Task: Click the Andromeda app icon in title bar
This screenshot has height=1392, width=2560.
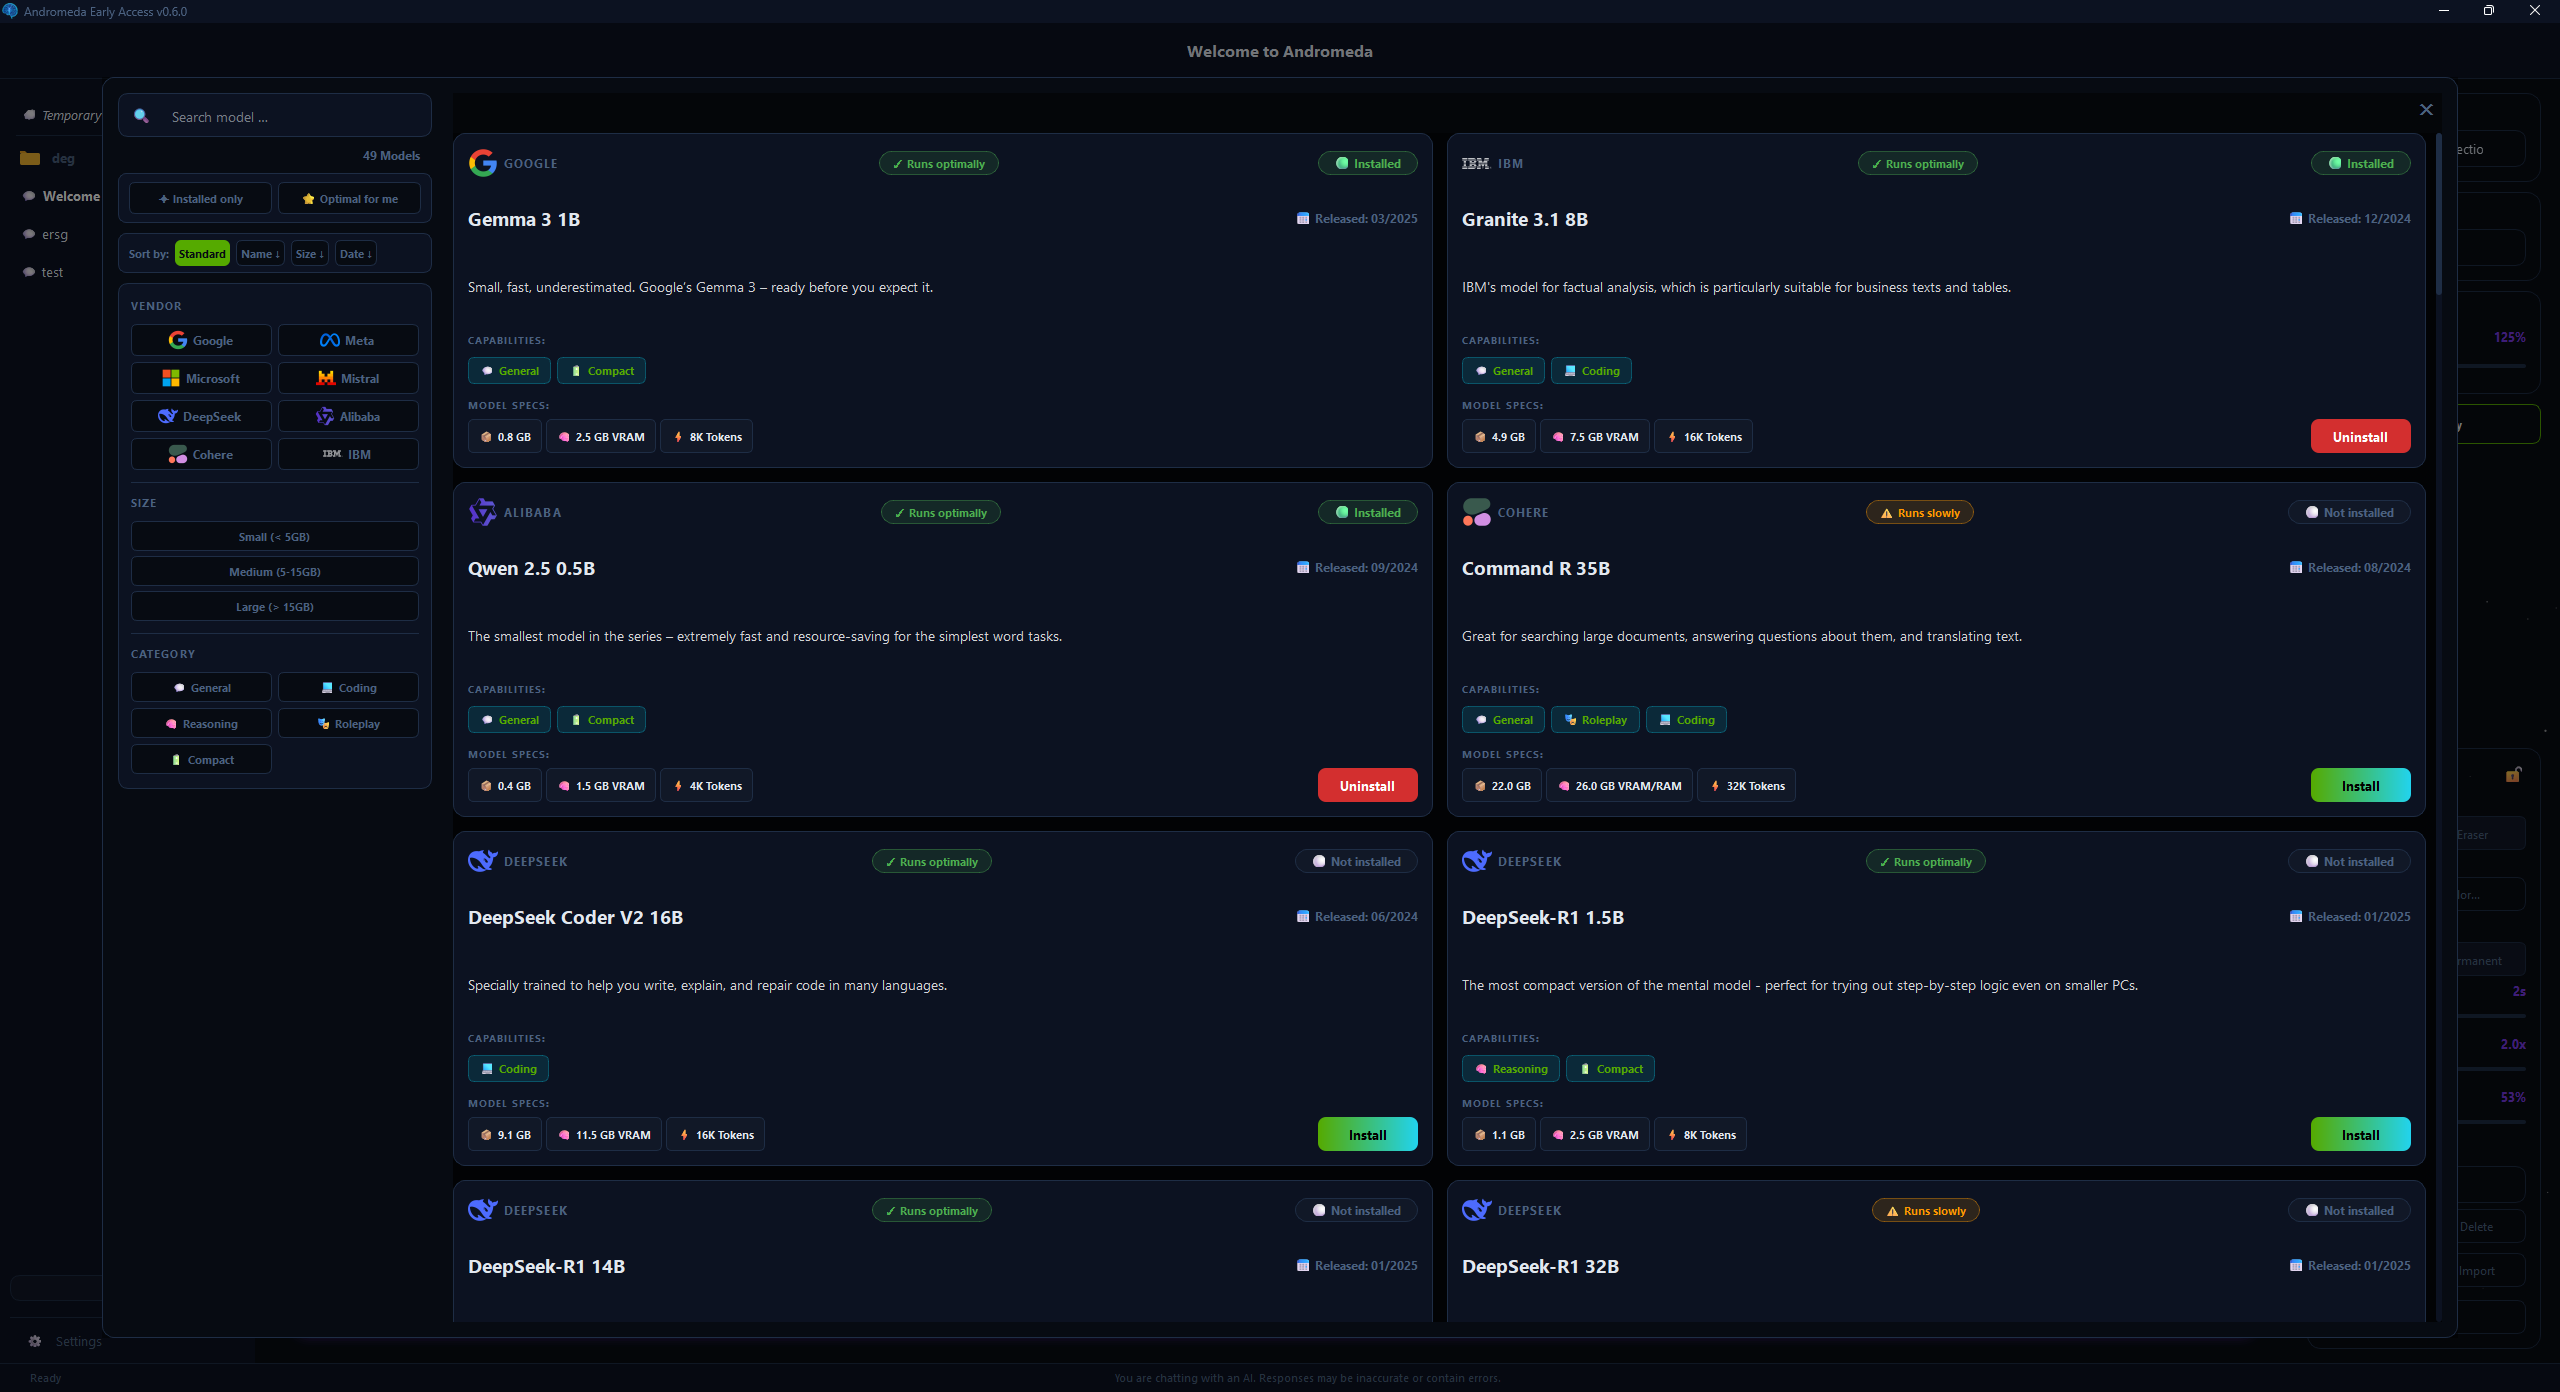Action: (x=10, y=11)
